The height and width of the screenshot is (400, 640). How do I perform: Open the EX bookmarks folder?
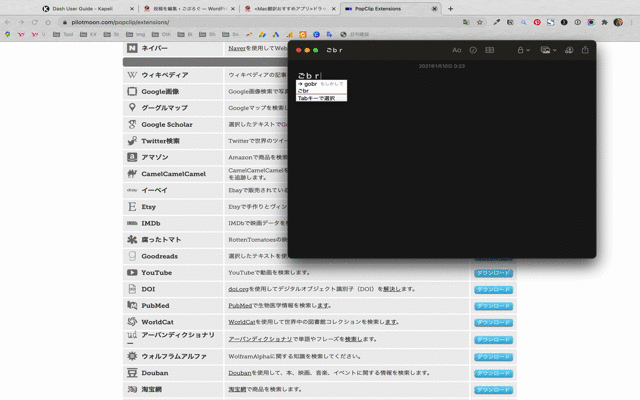click(x=89, y=34)
